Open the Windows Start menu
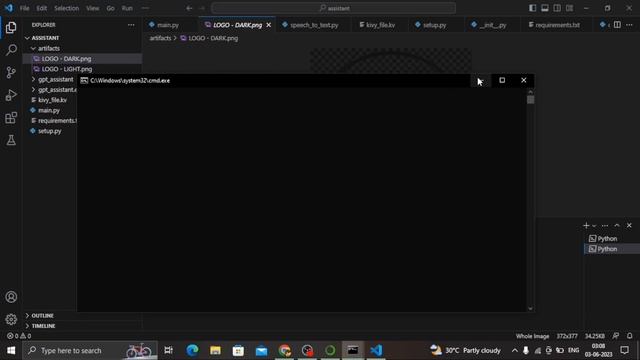Screen dimensions: 640x360 [11, 350]
